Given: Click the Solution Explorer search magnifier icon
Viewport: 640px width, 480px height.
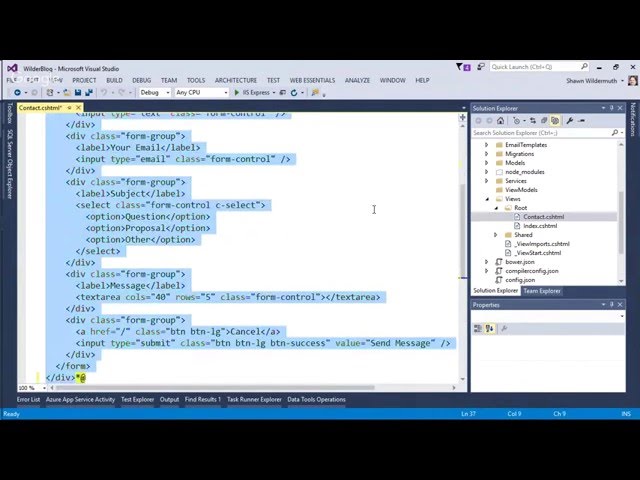Looking at the screenshot, I should point(615,133).
